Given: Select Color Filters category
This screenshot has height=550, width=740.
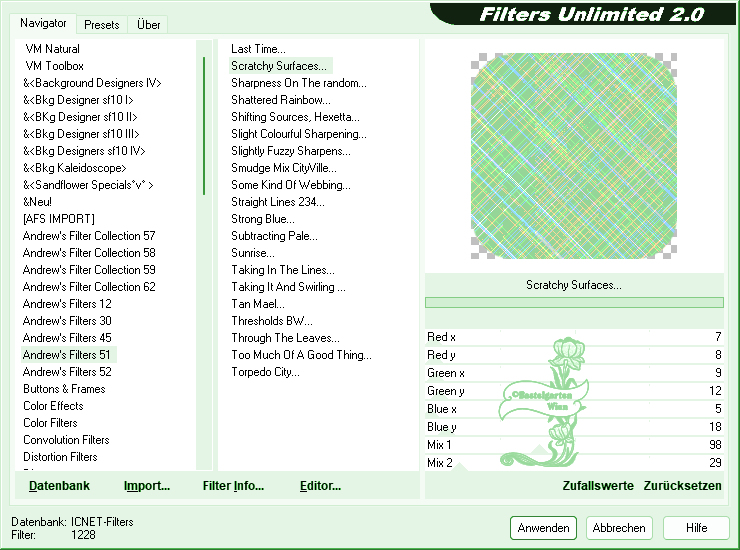Looking at the screenshot, I should point(50,423).
